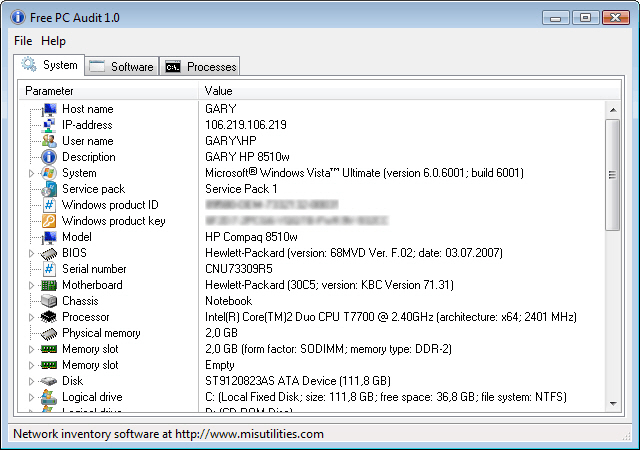The image size is (640, 450).
Task: Expand the Motherboard tree node
Action: tap(31, 285)
